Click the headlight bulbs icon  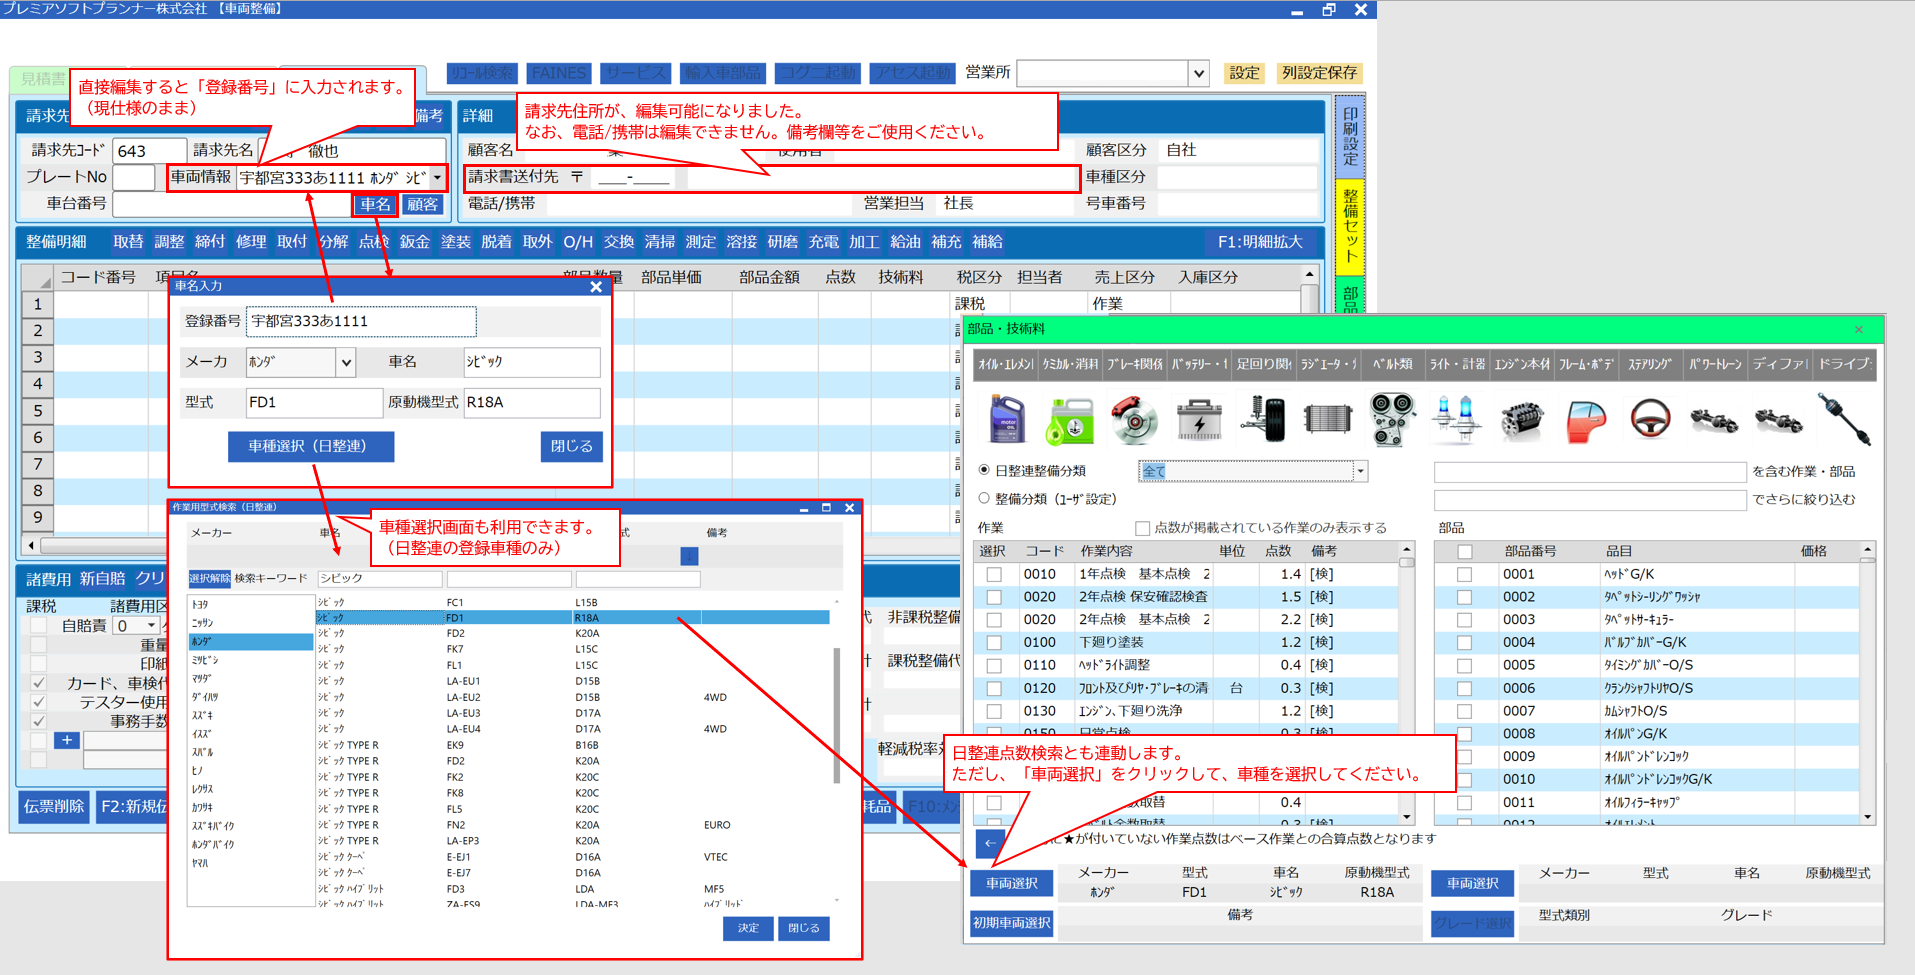[x=1456, y=419]
